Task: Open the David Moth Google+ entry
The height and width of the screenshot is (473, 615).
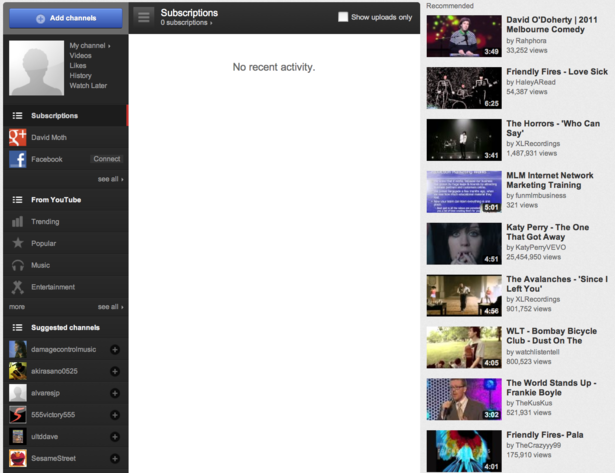Action: pyautogui.click(x=49, y=137)
